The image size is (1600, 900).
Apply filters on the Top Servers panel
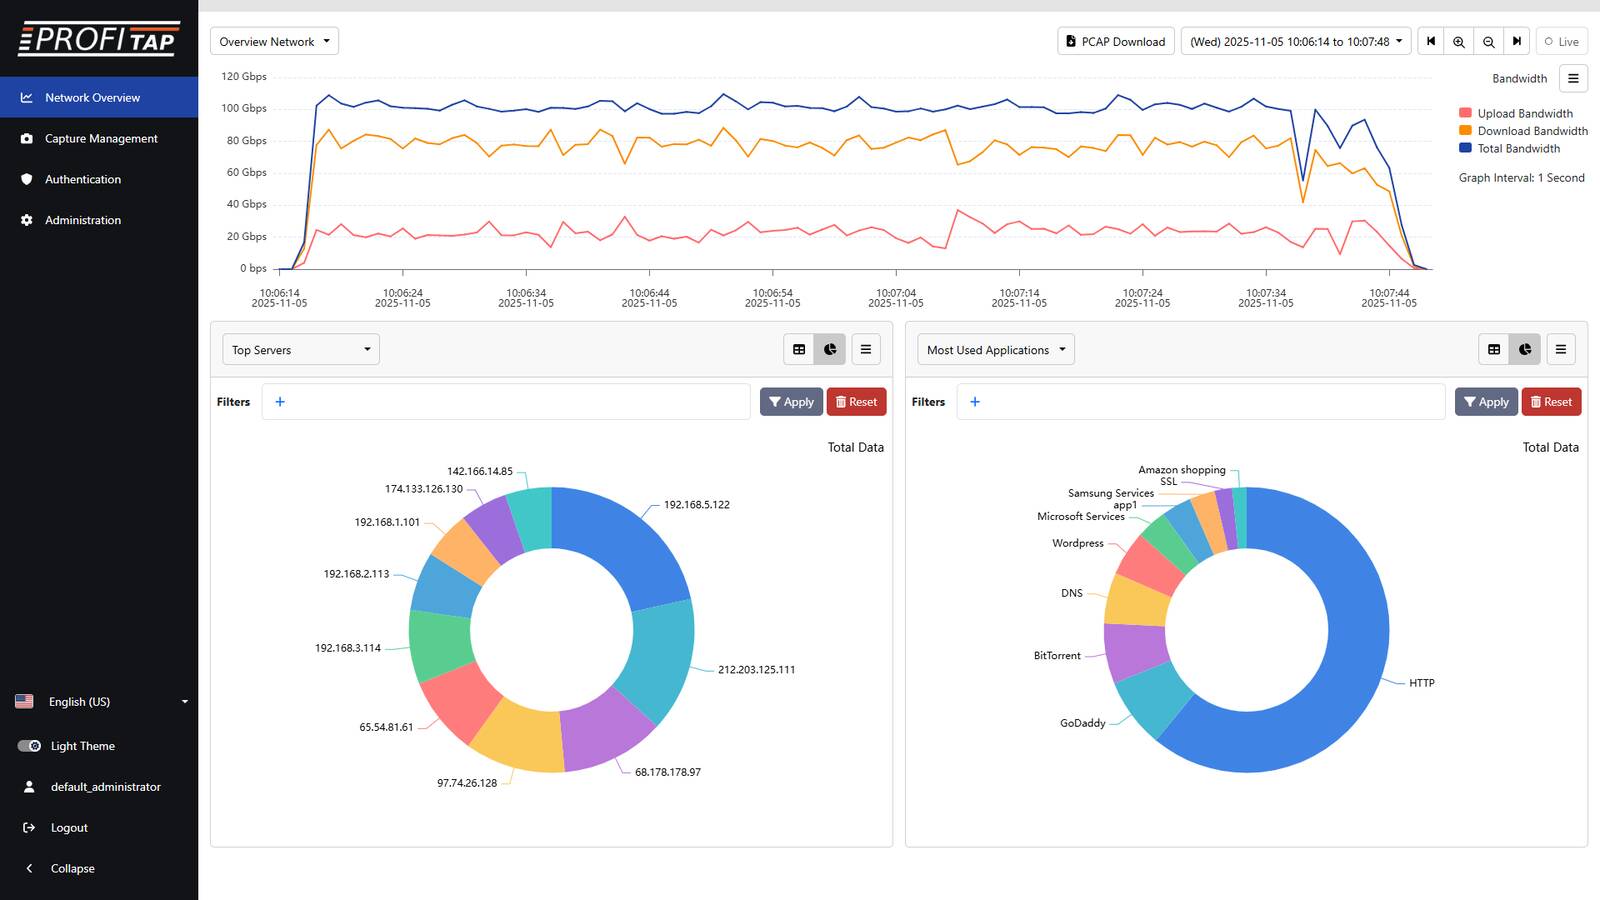point(790,401)
